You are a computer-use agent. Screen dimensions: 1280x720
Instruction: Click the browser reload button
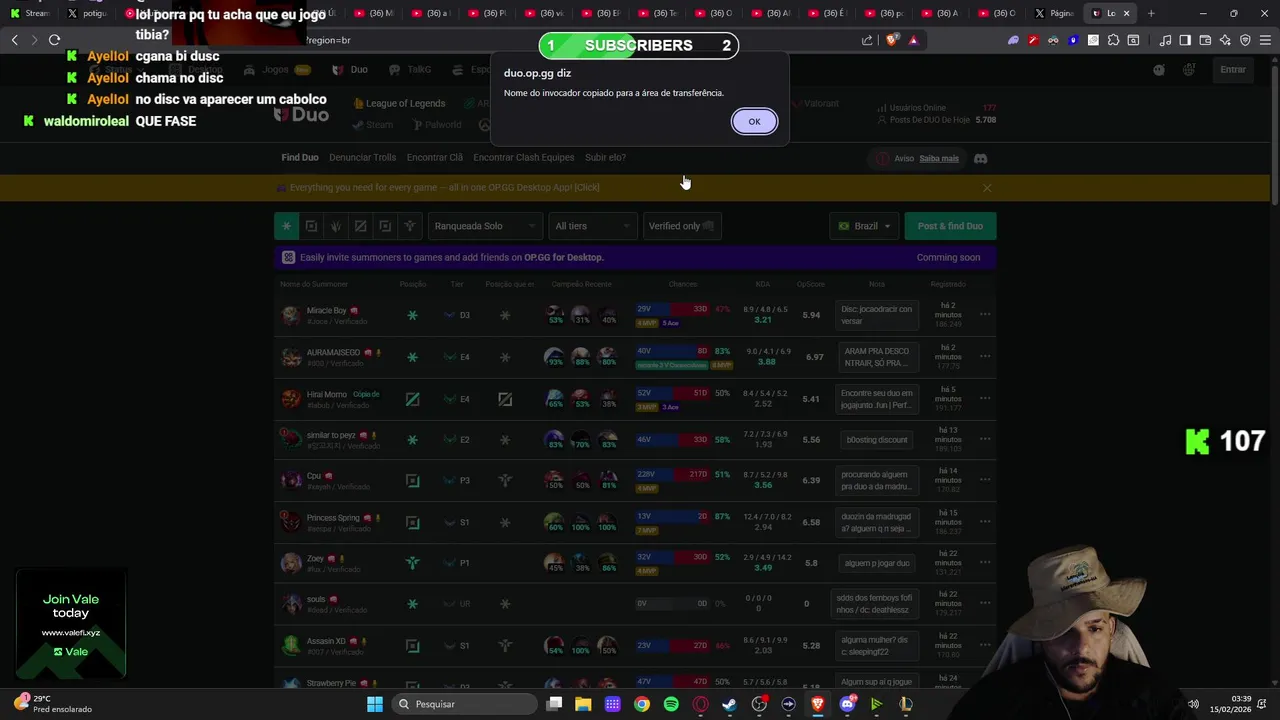pos(54,40)
